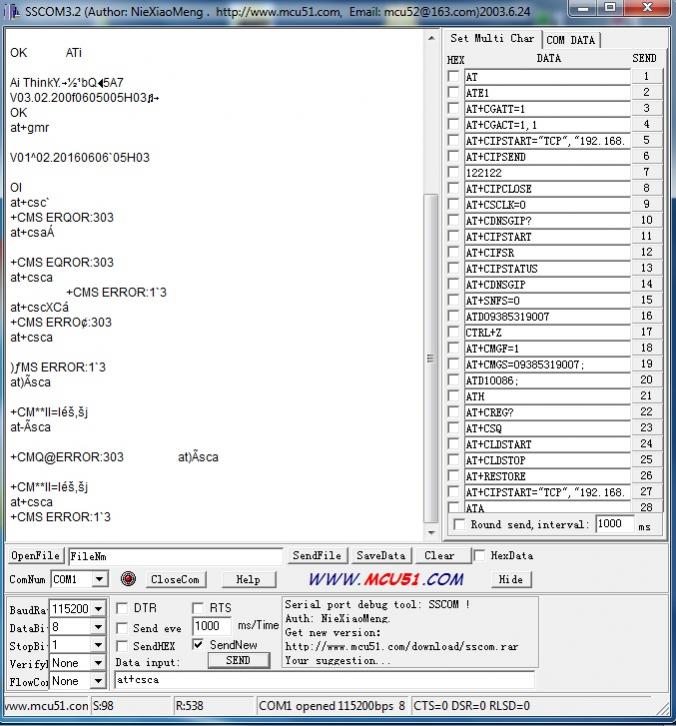Viewport: 676px width, 726px height.
Task: Enable HexData display checkbox
Action: click(x=480, y=556)
